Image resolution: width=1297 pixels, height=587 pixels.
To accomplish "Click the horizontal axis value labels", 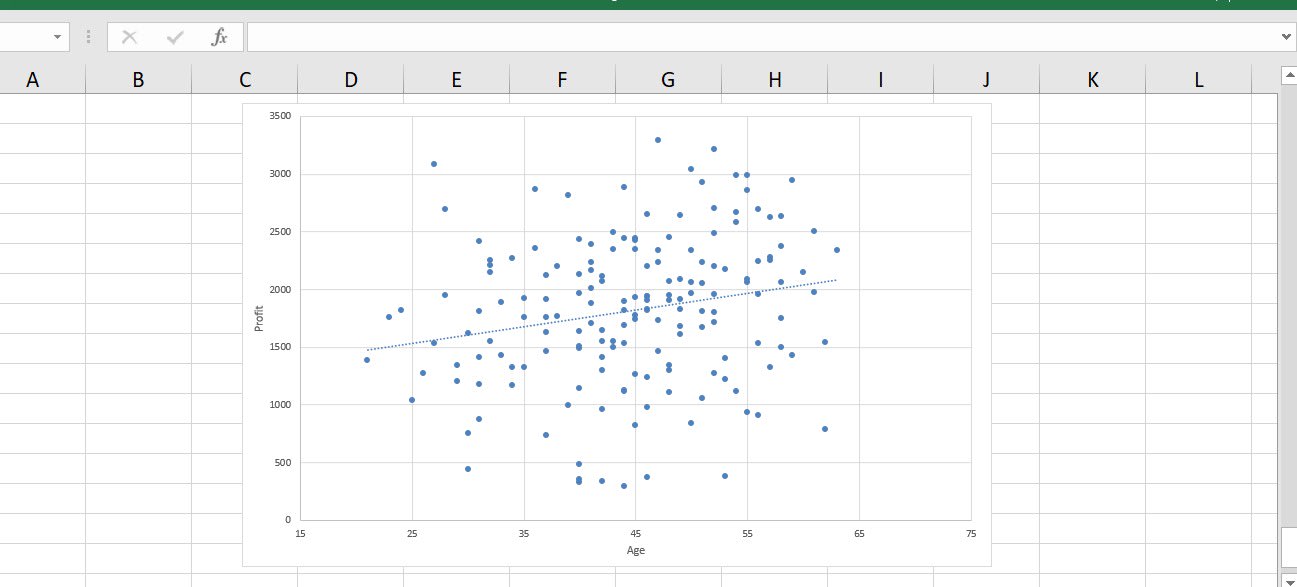I will click(x=634, y=533).
